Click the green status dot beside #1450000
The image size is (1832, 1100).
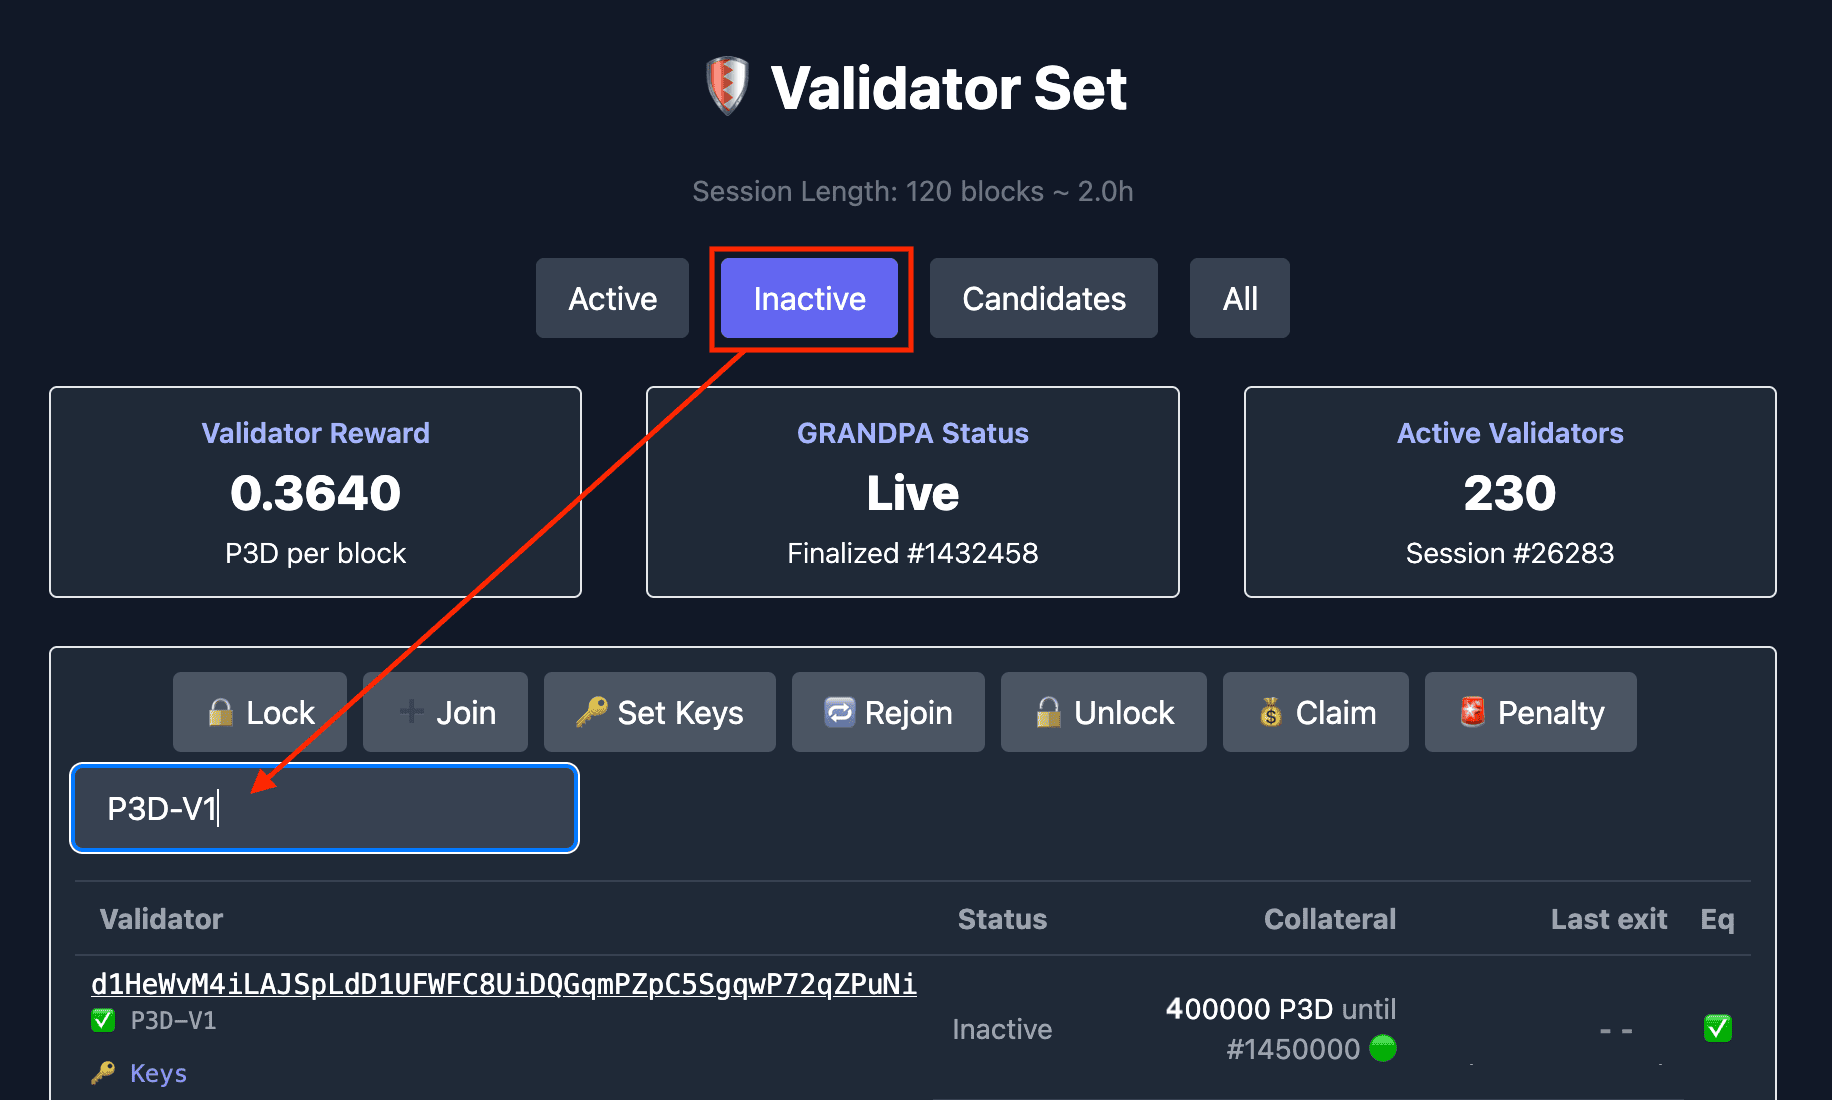click(x=1382, y=1049)
